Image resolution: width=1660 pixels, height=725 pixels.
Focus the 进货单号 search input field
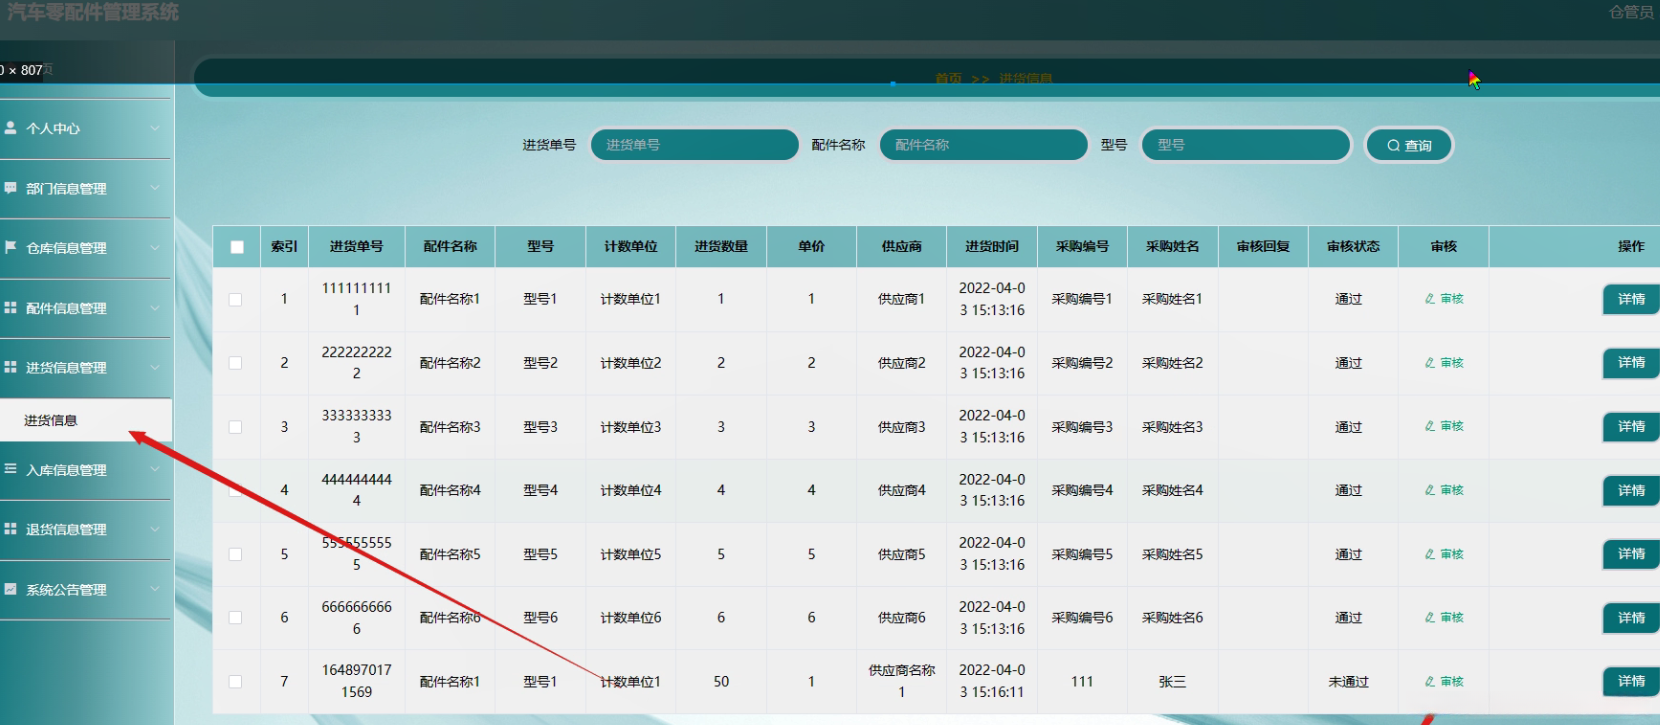695,145
